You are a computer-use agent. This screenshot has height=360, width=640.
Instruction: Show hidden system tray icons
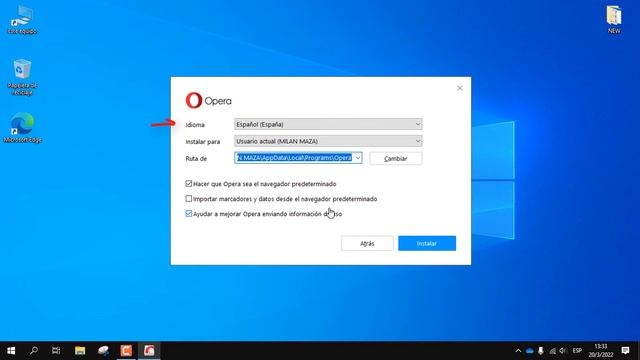(x=518, y=351)
